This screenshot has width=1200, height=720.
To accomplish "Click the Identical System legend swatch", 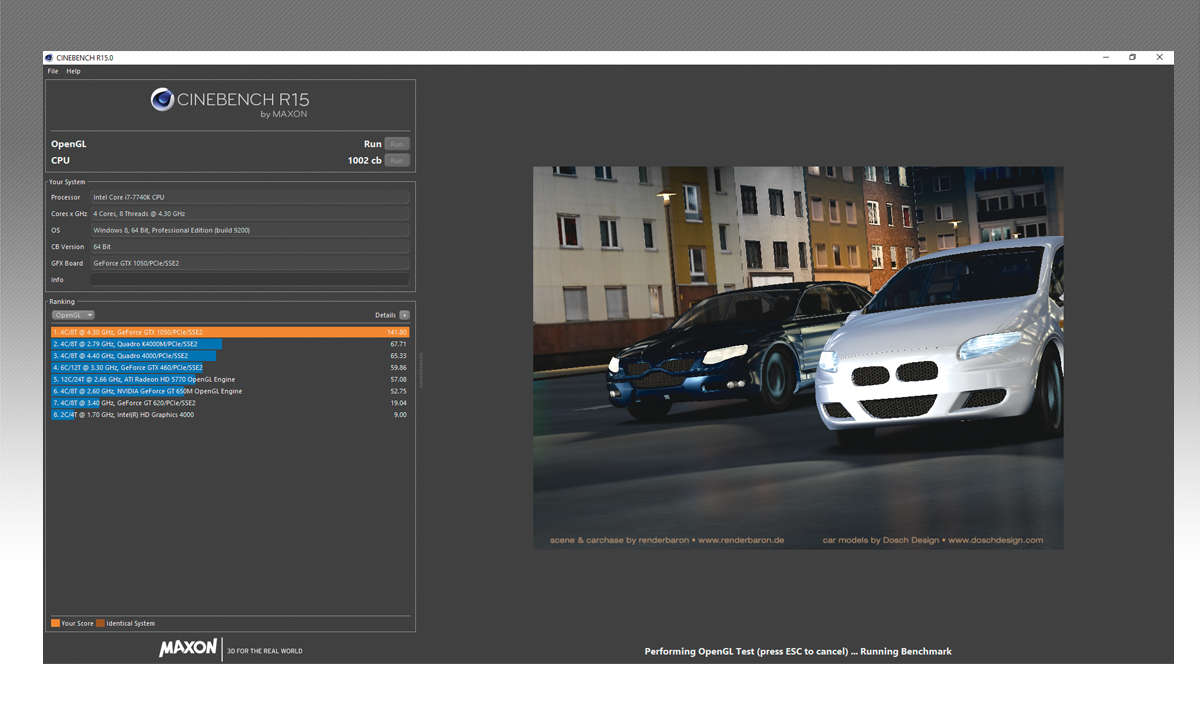I will click(x=100, y=623).
